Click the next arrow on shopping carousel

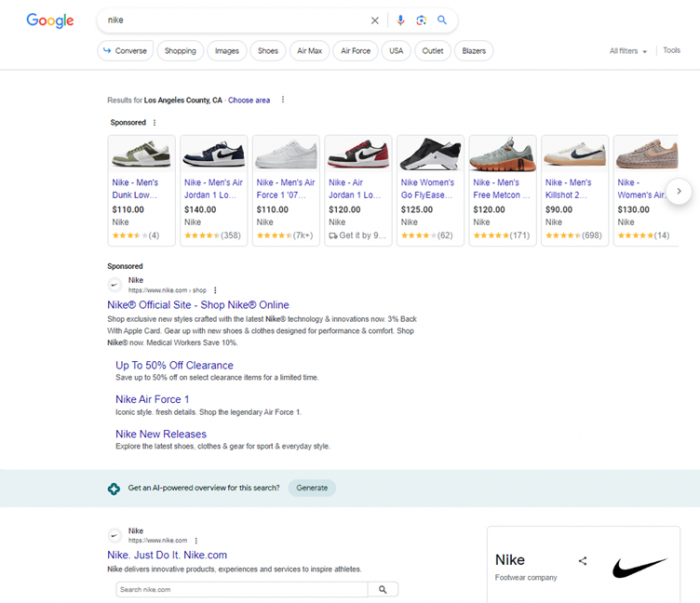click(x=679, y=191)
